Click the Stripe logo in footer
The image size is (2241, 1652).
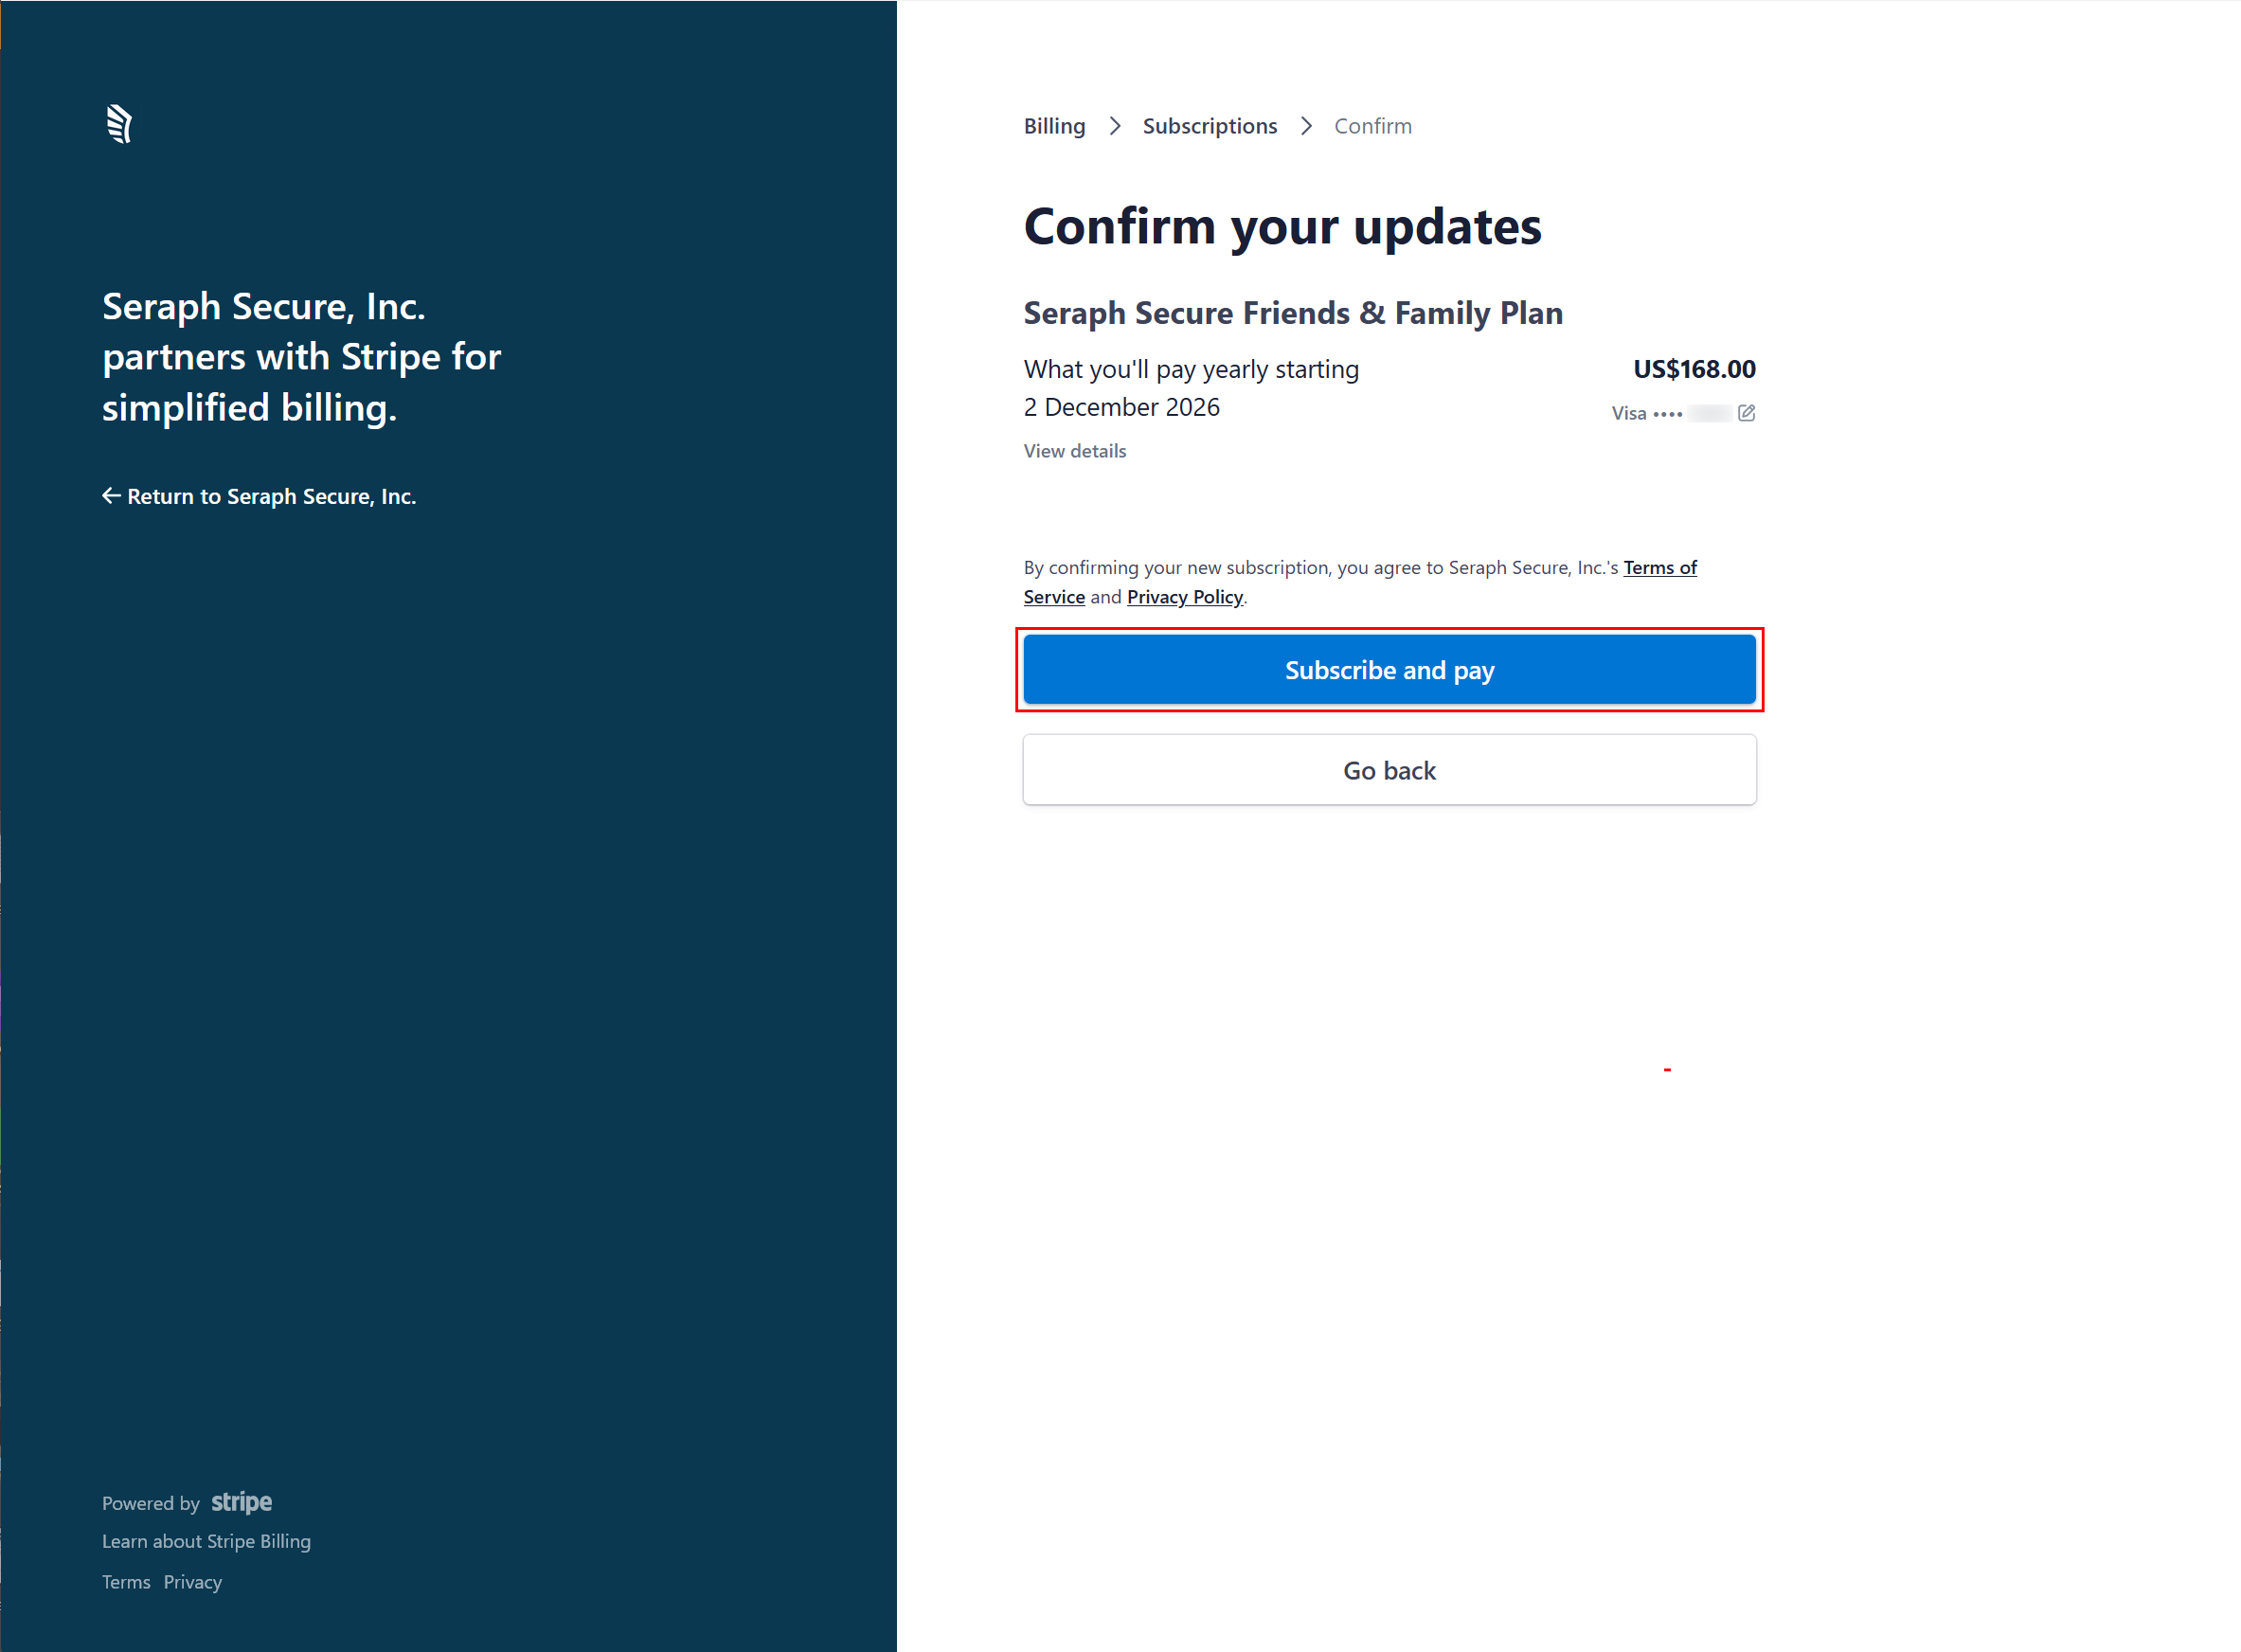241,1502
